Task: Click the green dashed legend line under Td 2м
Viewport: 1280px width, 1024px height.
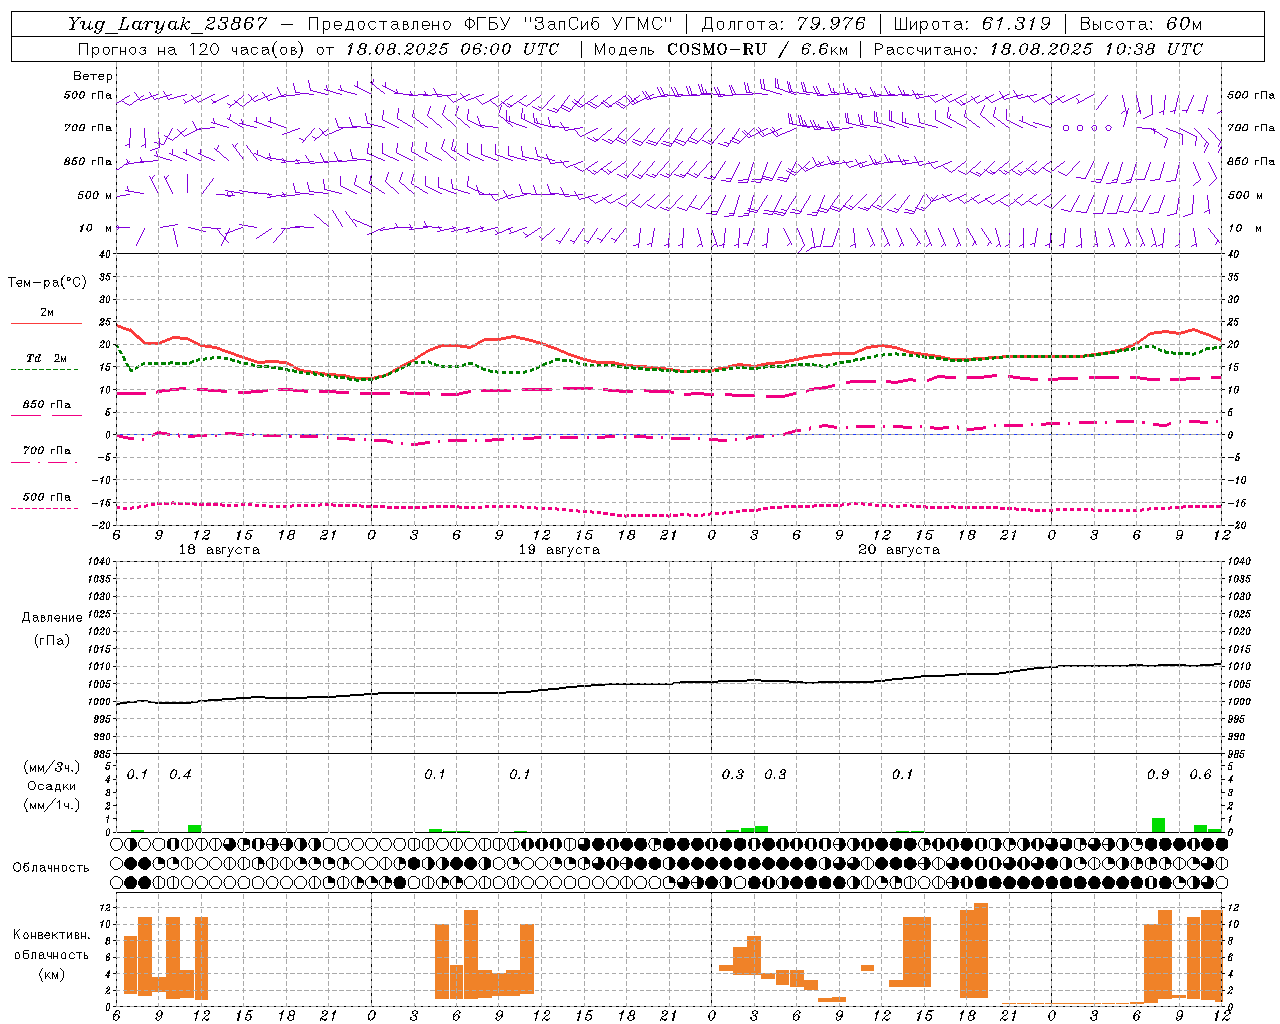Action: (45, 369)
